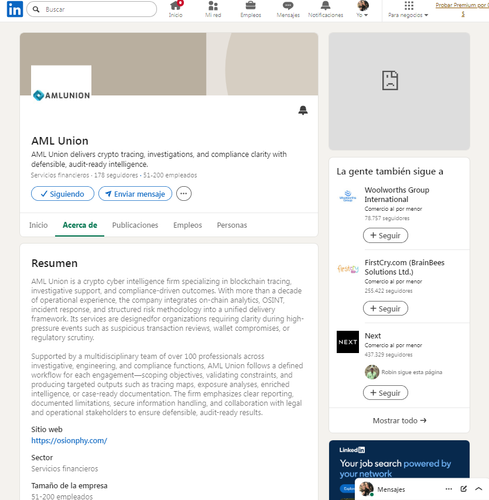489x500 pixels.
Task: Click the Sector value Servicios financieros
Action: coord(65,469)
